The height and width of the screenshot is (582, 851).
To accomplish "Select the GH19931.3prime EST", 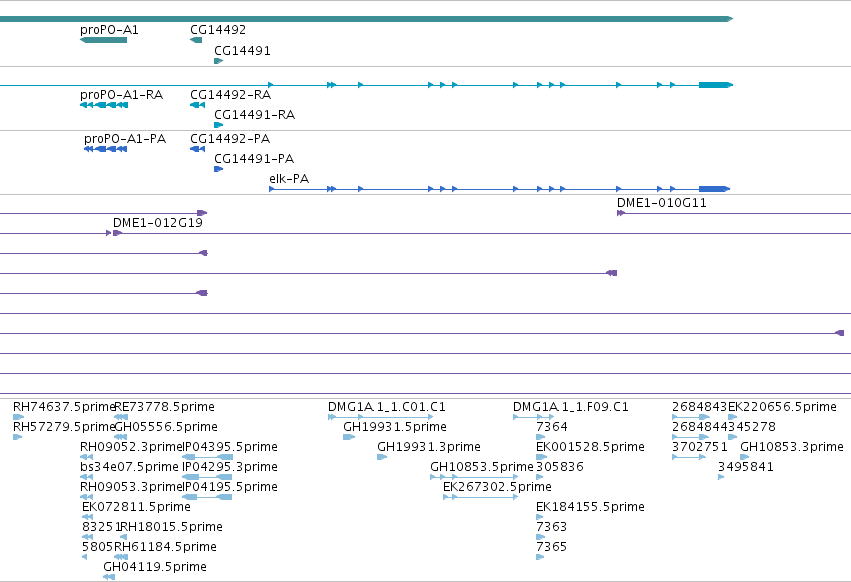I will coord(429,447).
